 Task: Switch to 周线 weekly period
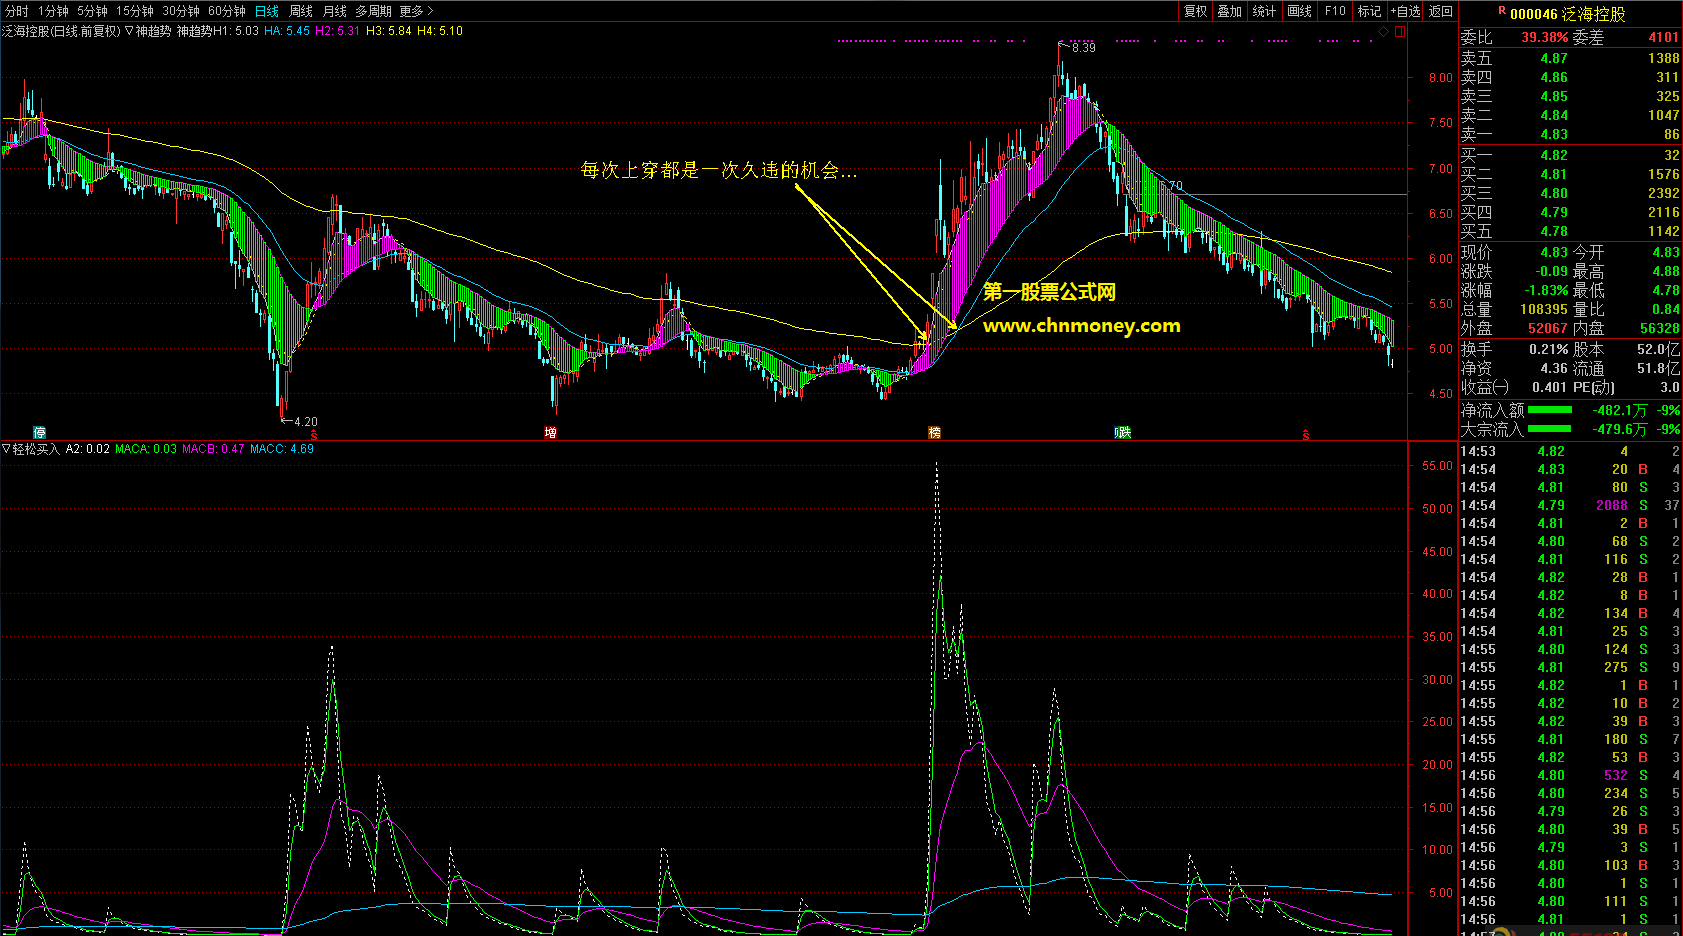click(x=301, y=11)
